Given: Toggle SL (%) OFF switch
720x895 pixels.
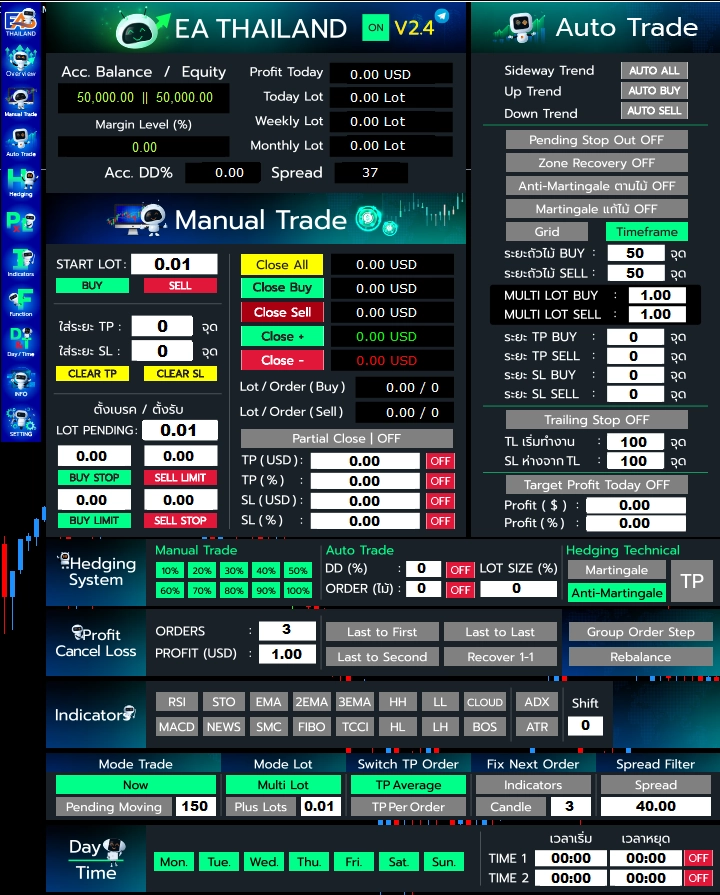Looking at the screenshot, I should 440,521.
